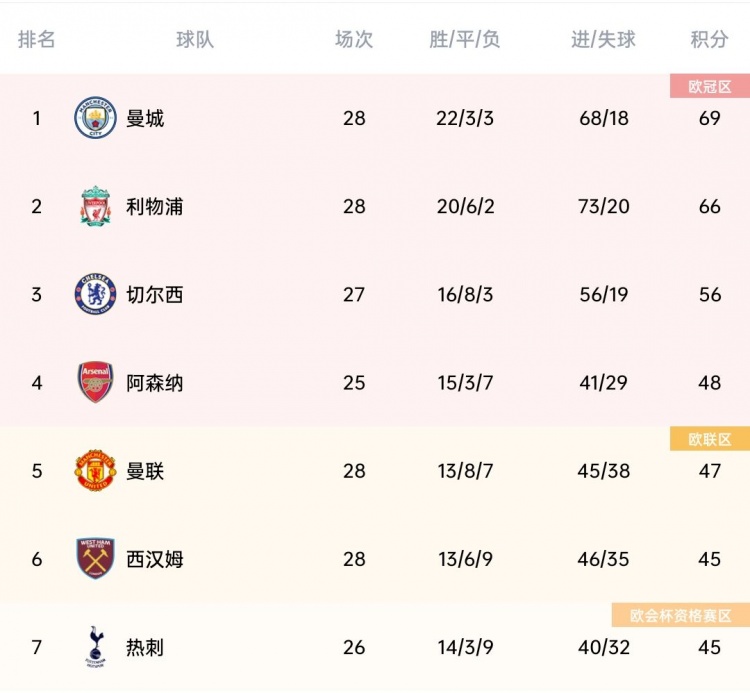Open the 利物浦 team name link
750x693 pixels.
pyautogui.click(x=154, y=206)
